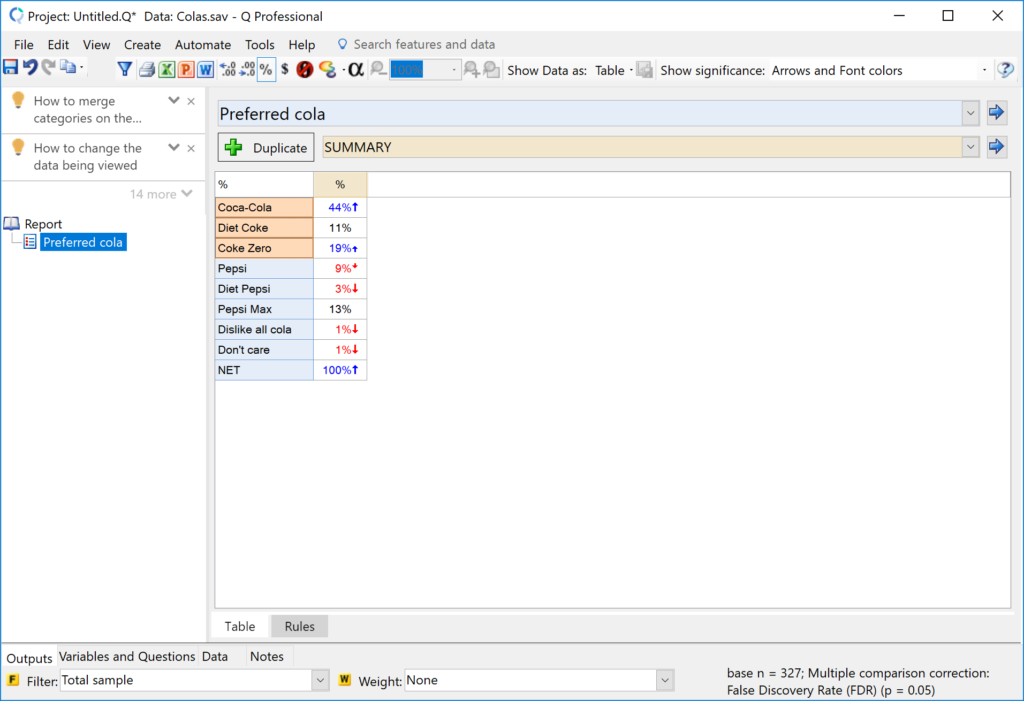Click the table icon beside Preferred cola
This screenshot has height=701, width=1024.
tap(30, 242)
